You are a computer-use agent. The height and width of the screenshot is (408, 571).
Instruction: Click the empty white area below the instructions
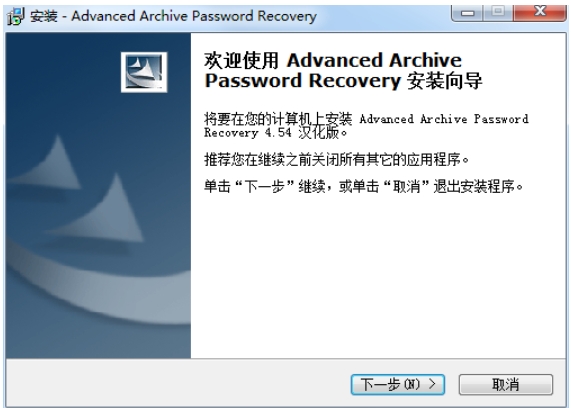378,277
